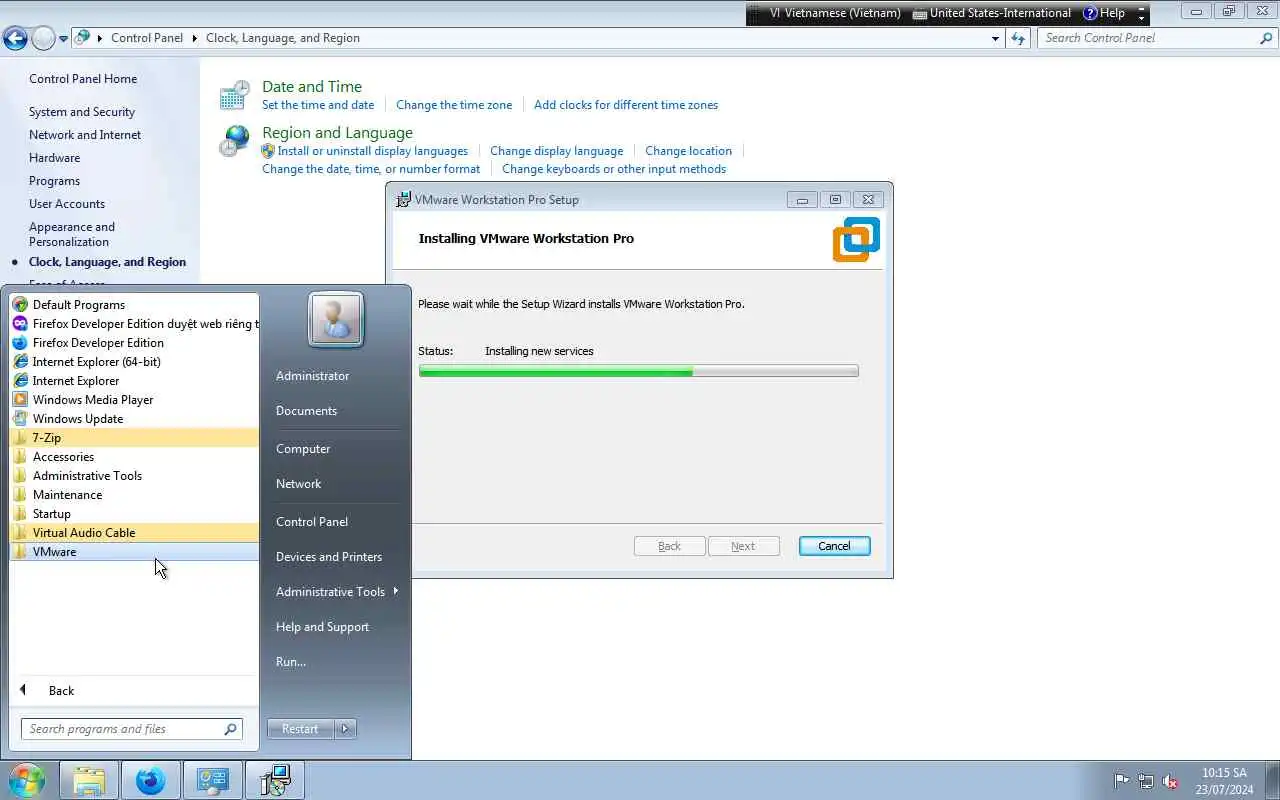This screenshot has height=800, width=1280.
Task: Click the Back arrow in Control Panel
Action: pyautogui.click(x=15, y=38)
